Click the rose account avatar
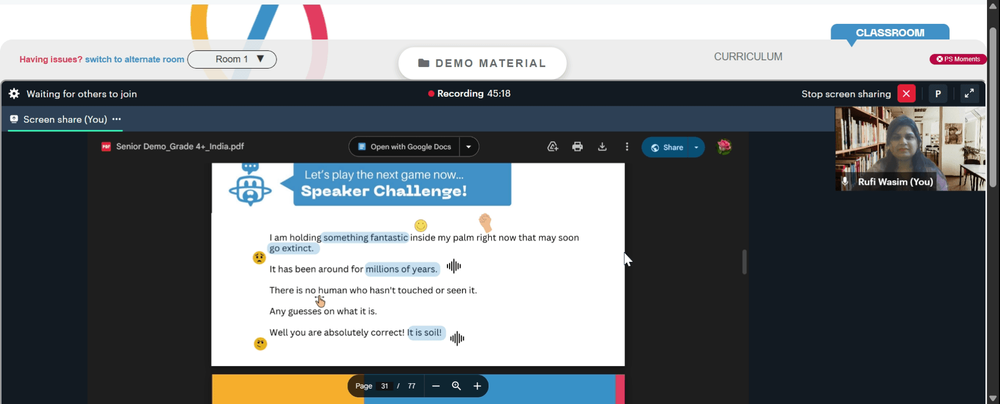This screenshot has width=1000, height=404. pyautogui.click(x=723, y=147)
